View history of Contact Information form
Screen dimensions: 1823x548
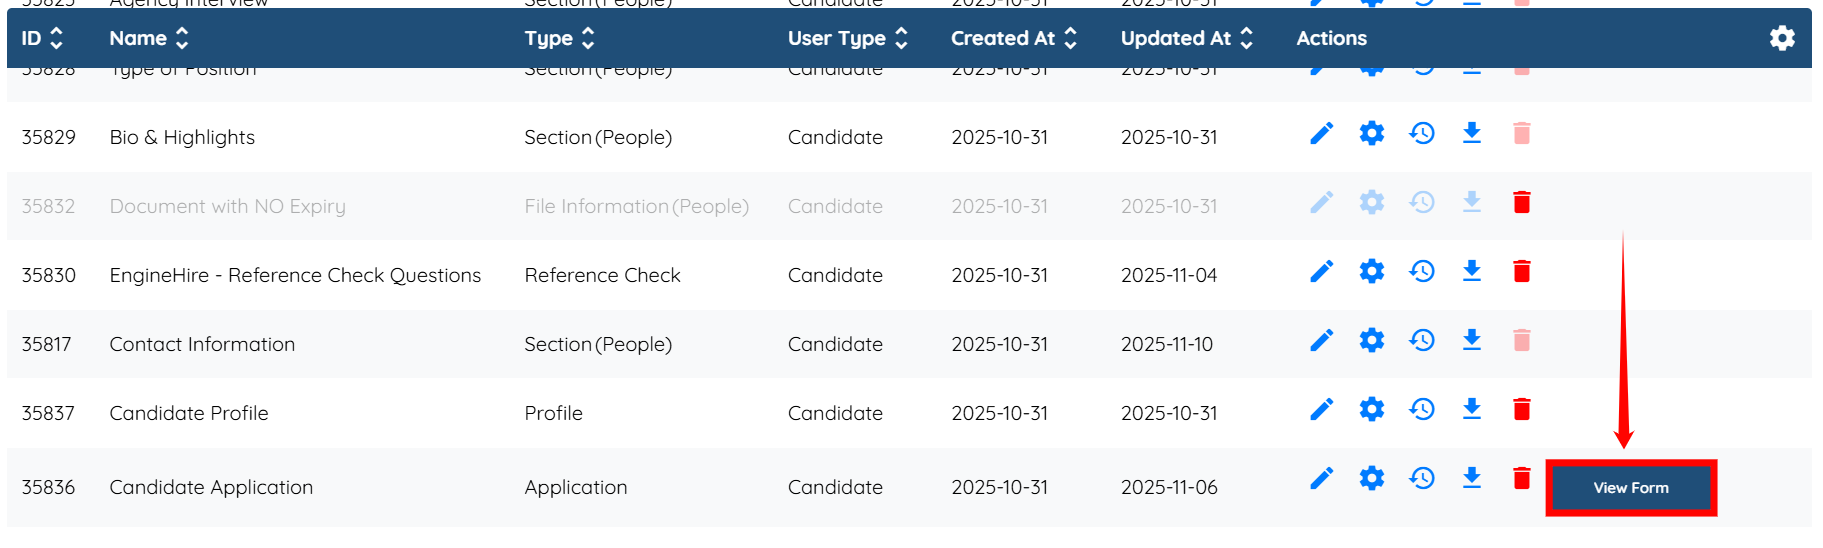tap(1421, 341)
